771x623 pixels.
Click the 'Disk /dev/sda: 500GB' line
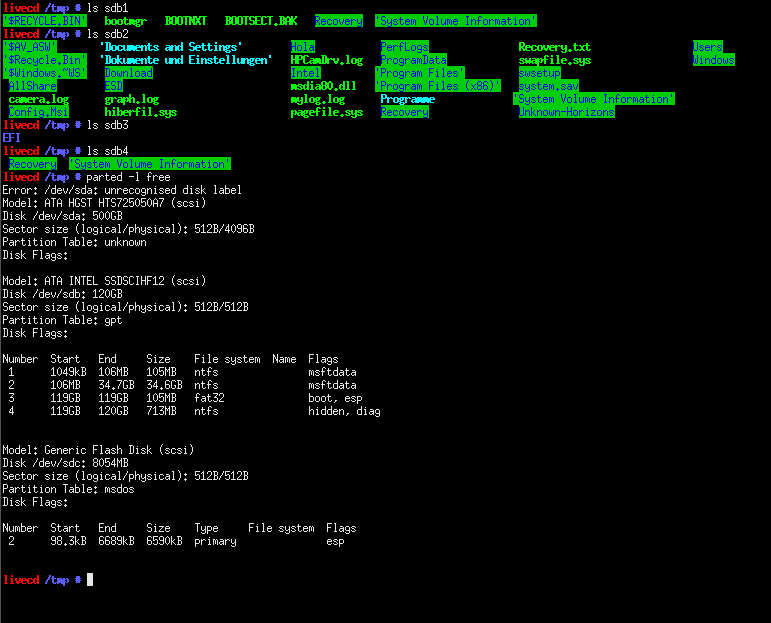coord(62,216)
